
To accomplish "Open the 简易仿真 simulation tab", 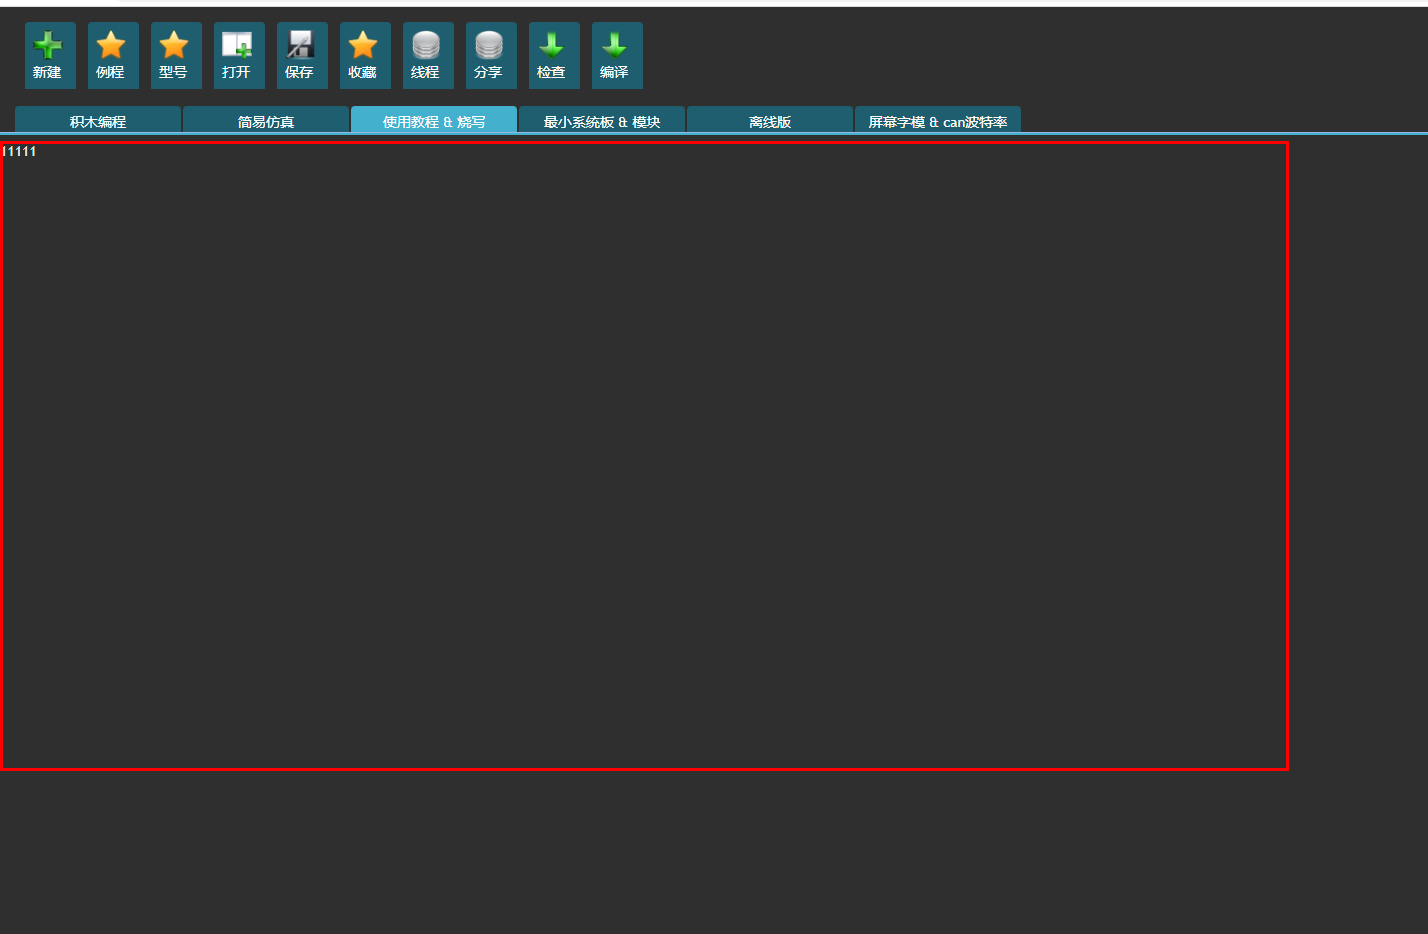I will 266,121.
